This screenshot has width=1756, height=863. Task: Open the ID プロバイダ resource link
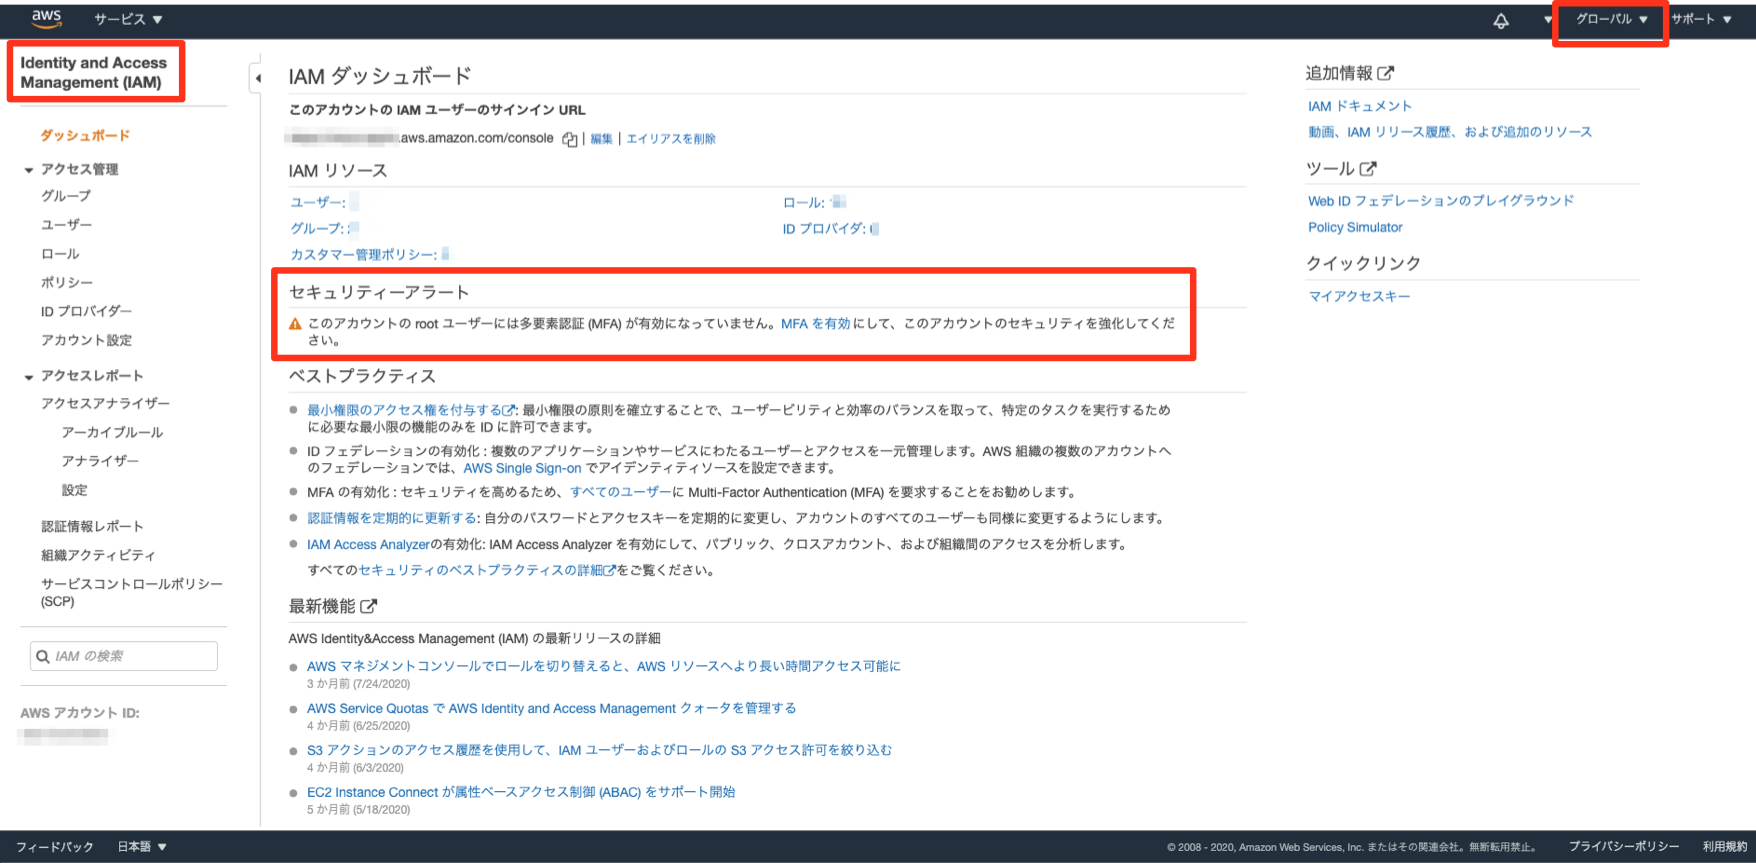click(x=824, y=229)
